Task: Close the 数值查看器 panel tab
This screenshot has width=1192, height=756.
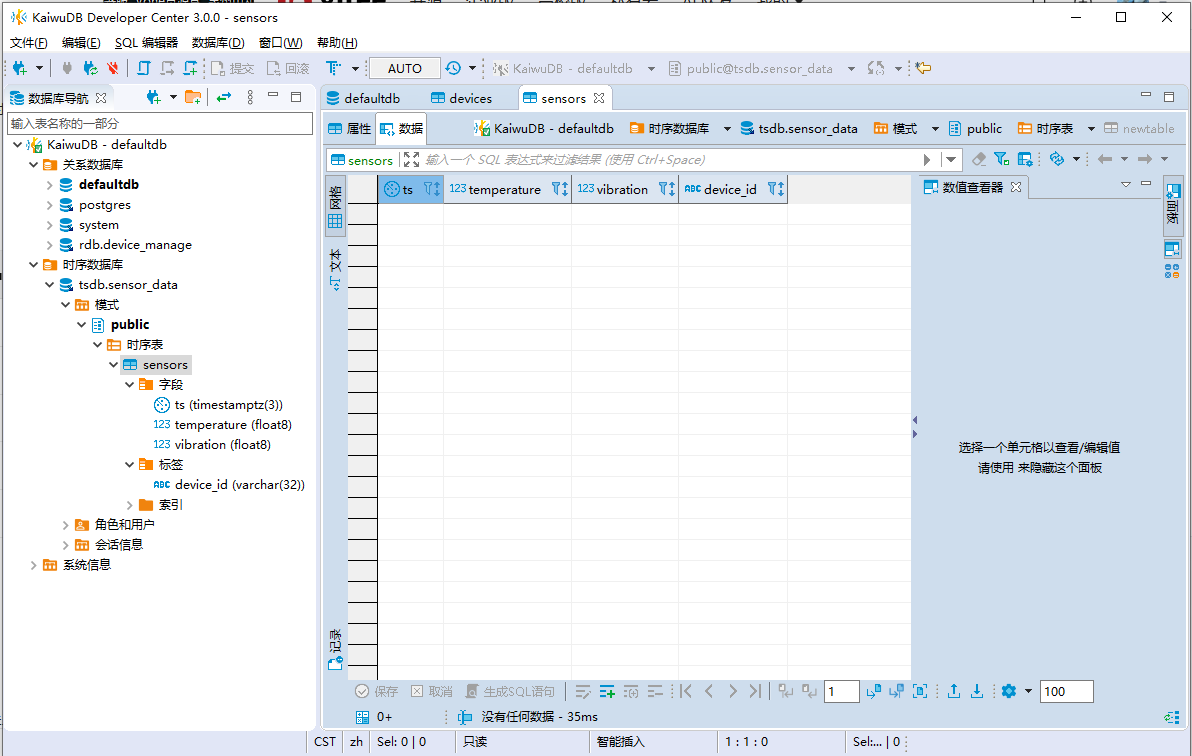Action: (x=1016, y=187)
